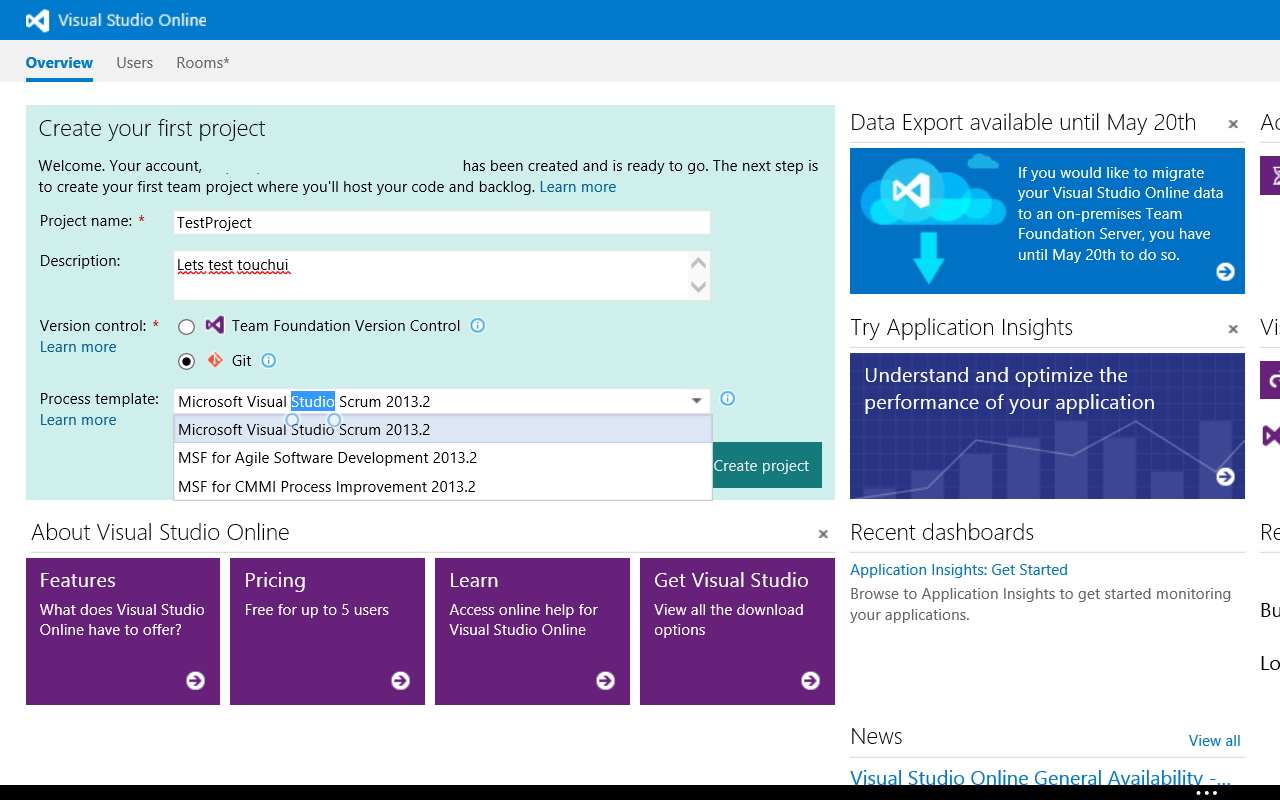
Task: Select the Git radio button
Action: 187,362
